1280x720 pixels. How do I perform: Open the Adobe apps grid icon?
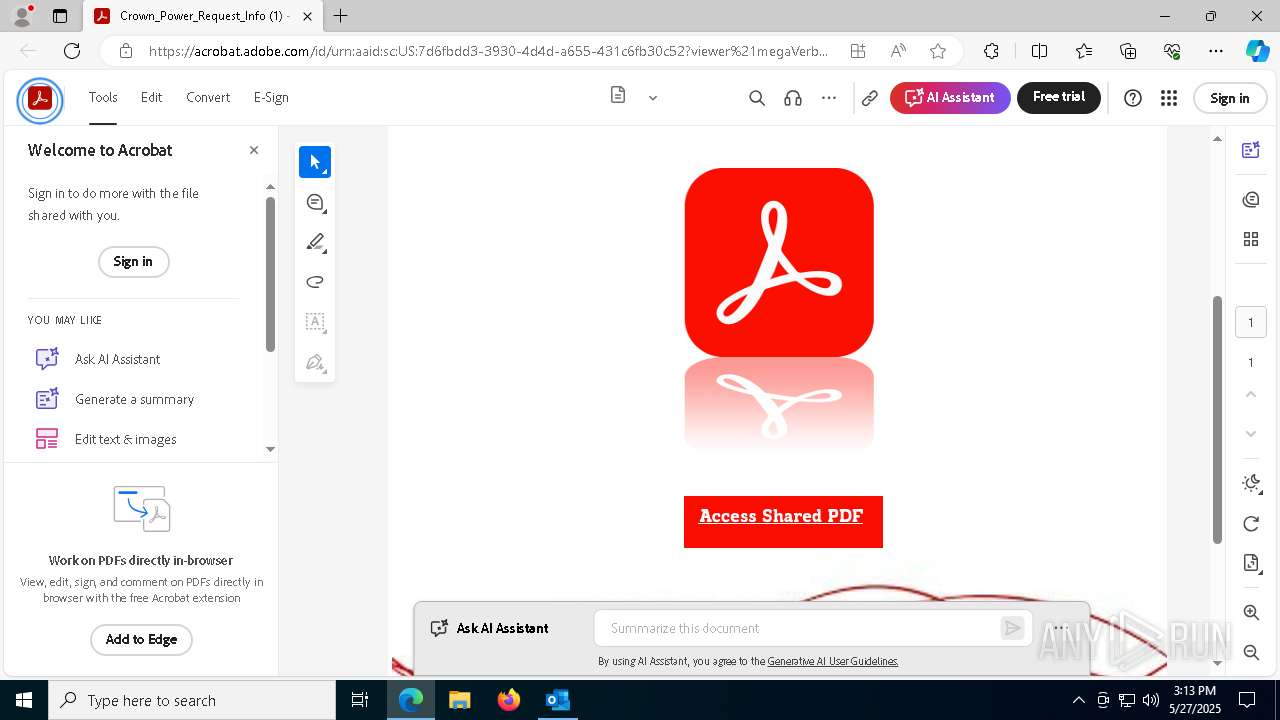1169,98
